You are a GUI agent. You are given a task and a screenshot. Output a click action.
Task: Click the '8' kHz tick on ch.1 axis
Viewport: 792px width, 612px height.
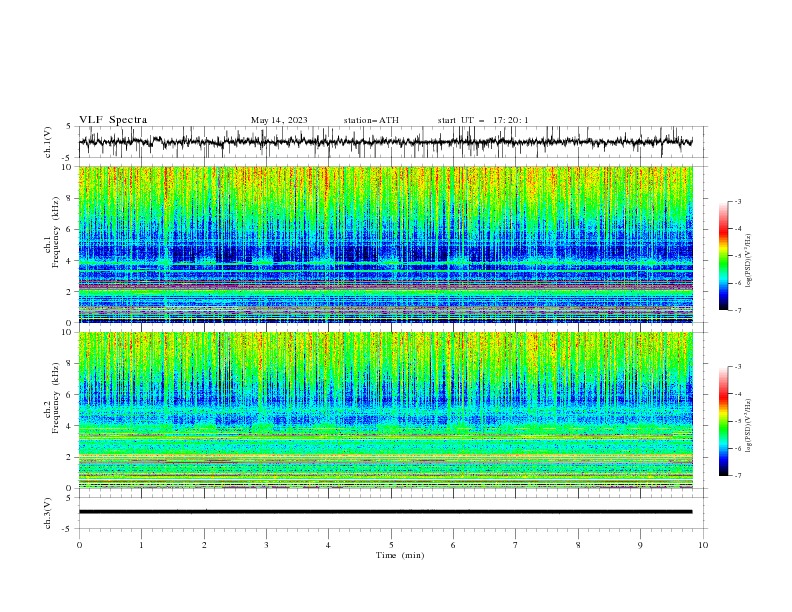click(x=70, y=198)
